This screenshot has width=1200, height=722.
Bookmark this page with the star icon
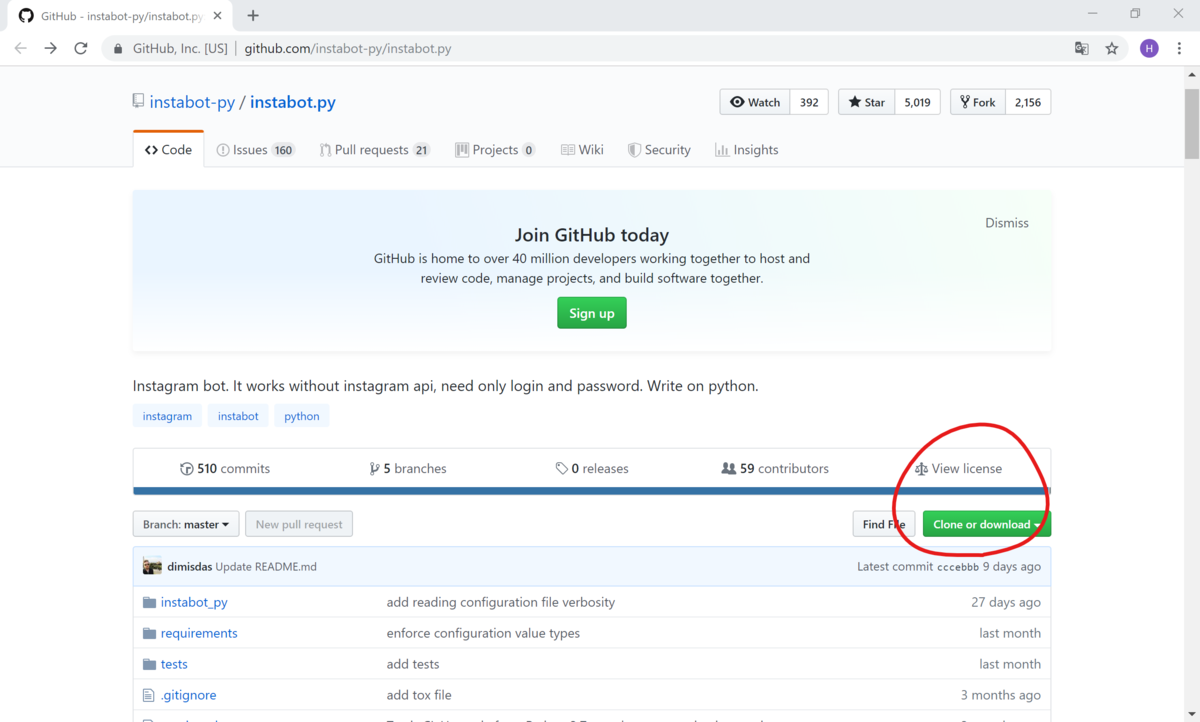pyautogui.click(x=1111, y=48)
